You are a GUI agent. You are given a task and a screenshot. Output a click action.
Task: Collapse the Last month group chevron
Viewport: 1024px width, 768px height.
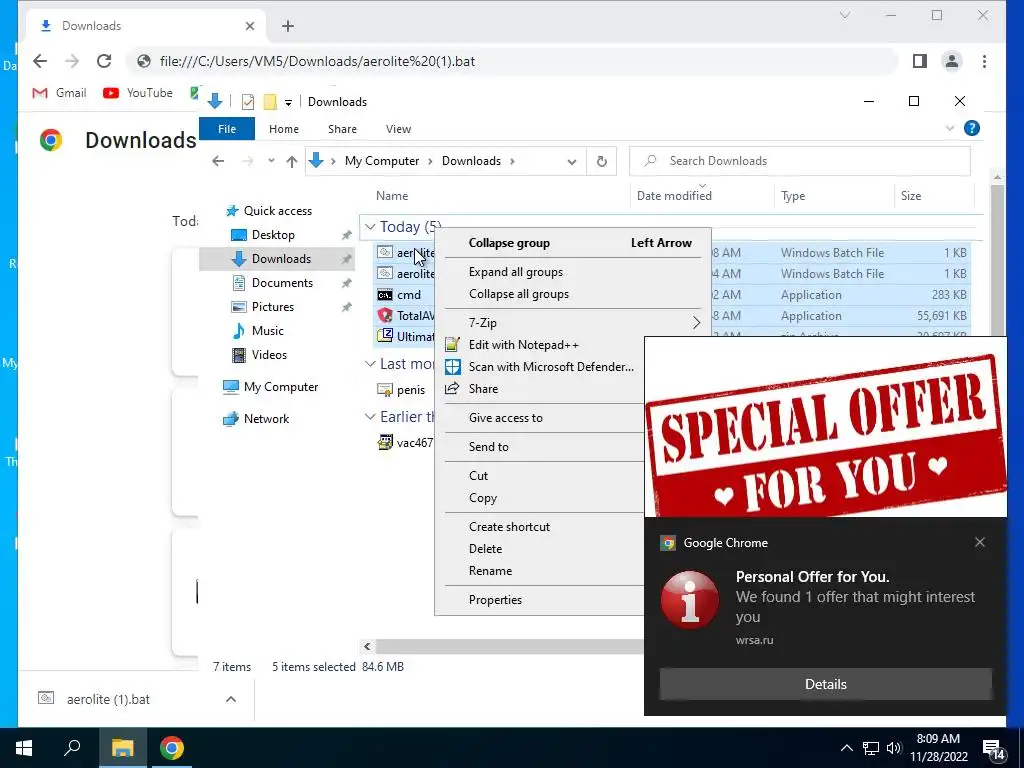370,364
